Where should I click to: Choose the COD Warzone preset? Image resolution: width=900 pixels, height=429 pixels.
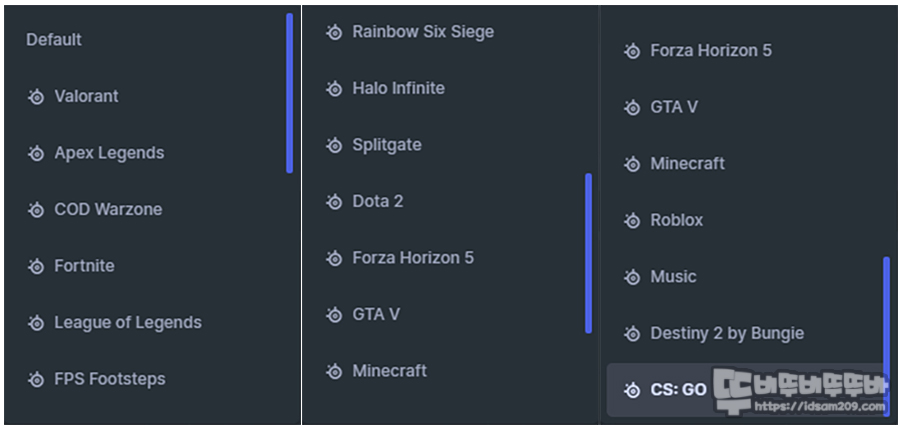pyautogui.click(x=108, y=209)
